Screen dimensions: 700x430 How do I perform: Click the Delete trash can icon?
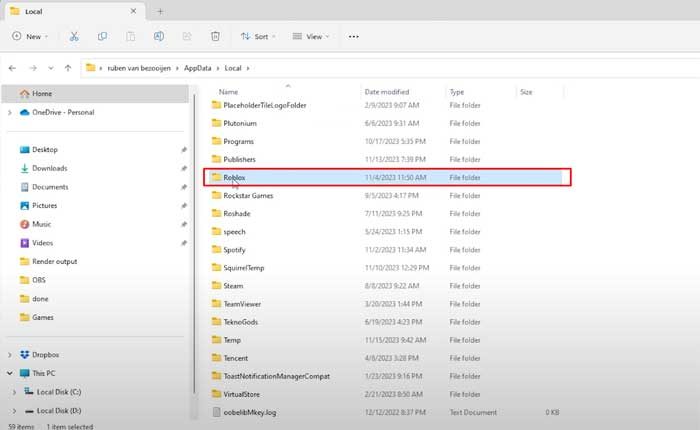[x=215, y=36]
